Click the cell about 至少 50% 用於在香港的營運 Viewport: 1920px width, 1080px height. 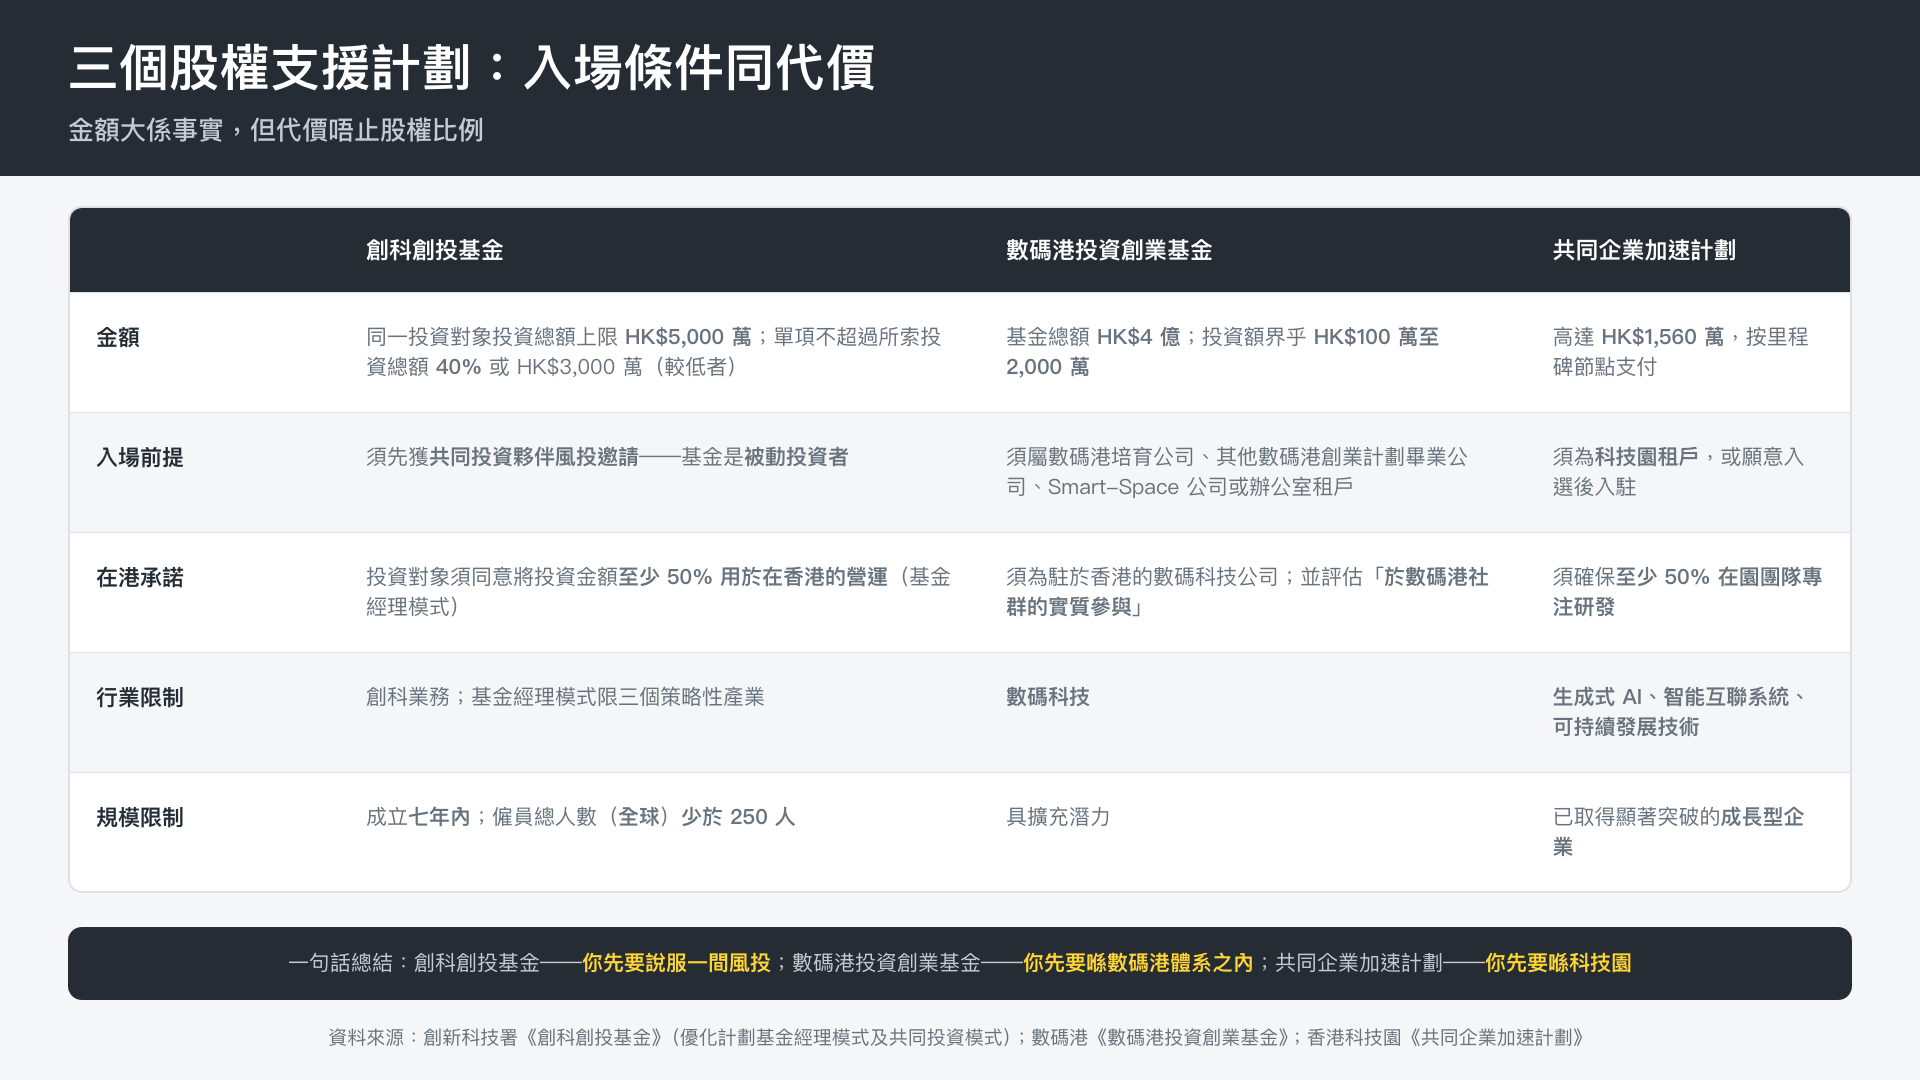click(x=658, y=592)
